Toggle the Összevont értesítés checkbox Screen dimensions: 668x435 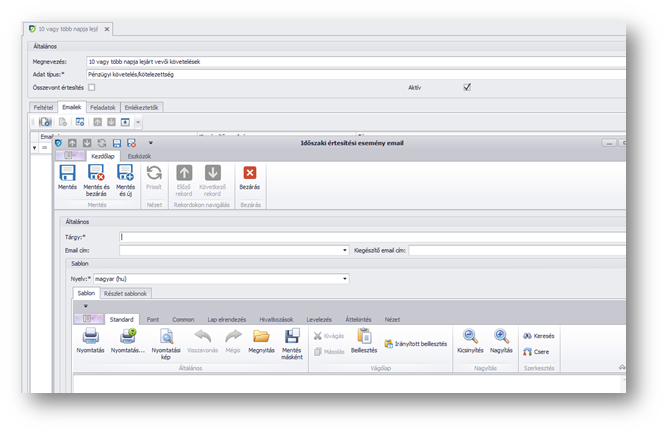pyautogui.click(x=92, y=88)
